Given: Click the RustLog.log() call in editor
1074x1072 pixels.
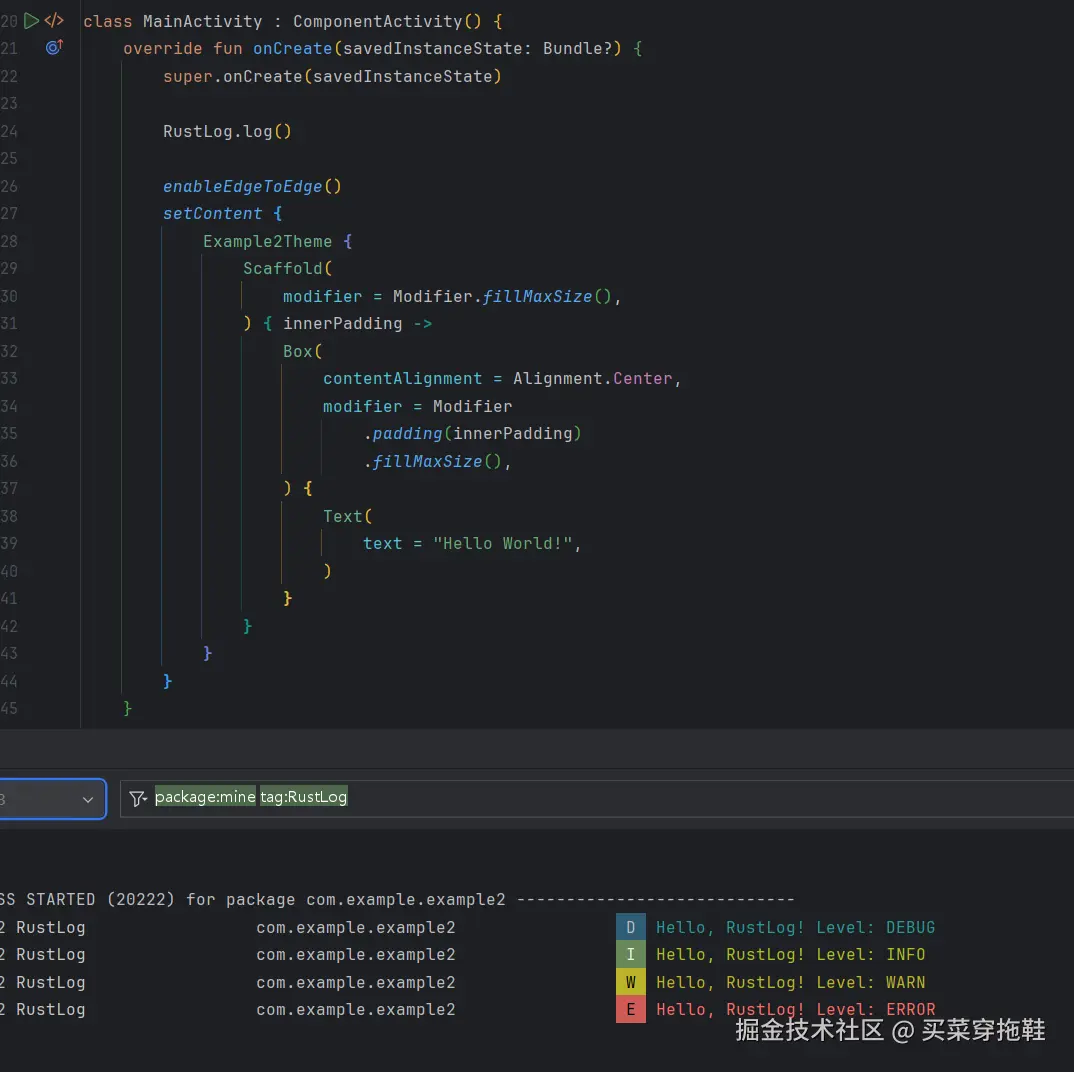Looking at the screenshot, I should (x=227, y=132).
